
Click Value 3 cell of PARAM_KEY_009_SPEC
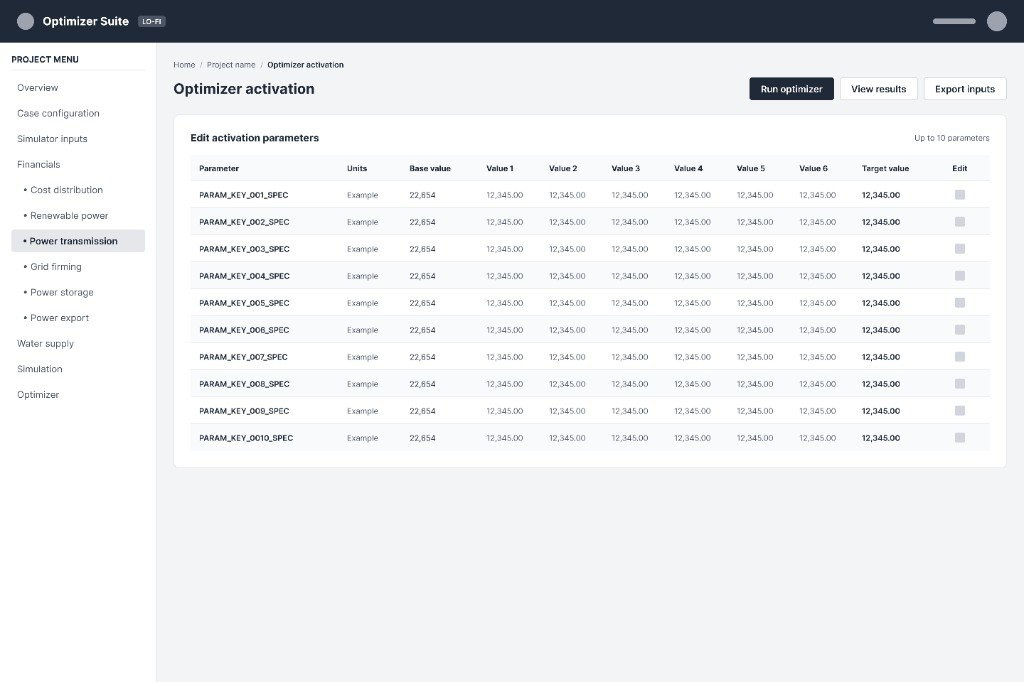[x=630, y=411]
